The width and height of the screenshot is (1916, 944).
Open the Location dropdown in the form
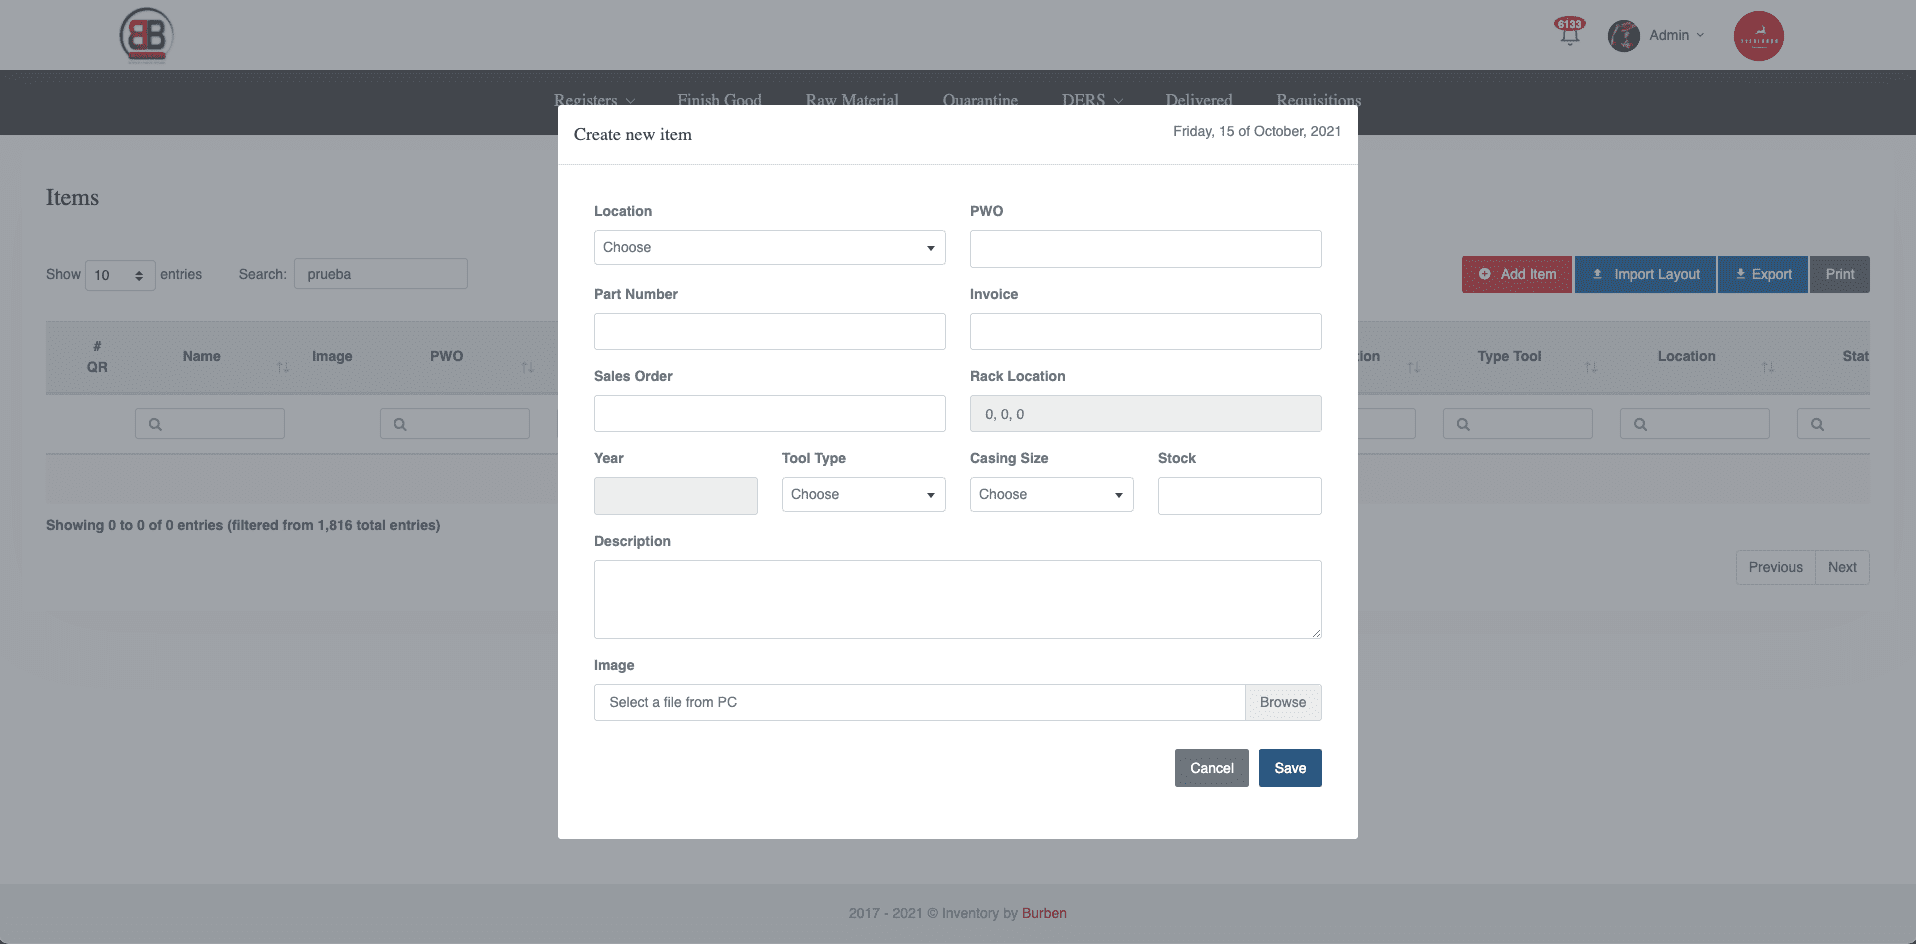point(769,248)
